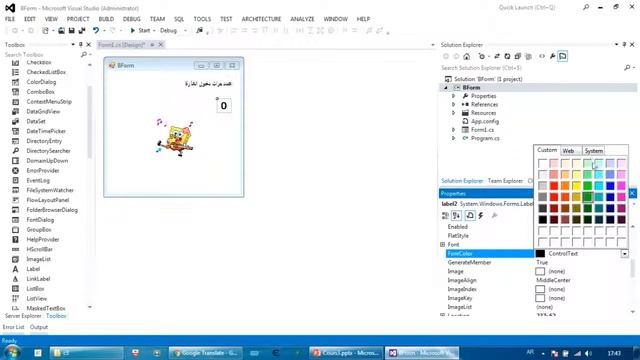Expand the Form1.cs tree node
The image size is (640, 360).
pyautogui.click(x=453, y=130)
